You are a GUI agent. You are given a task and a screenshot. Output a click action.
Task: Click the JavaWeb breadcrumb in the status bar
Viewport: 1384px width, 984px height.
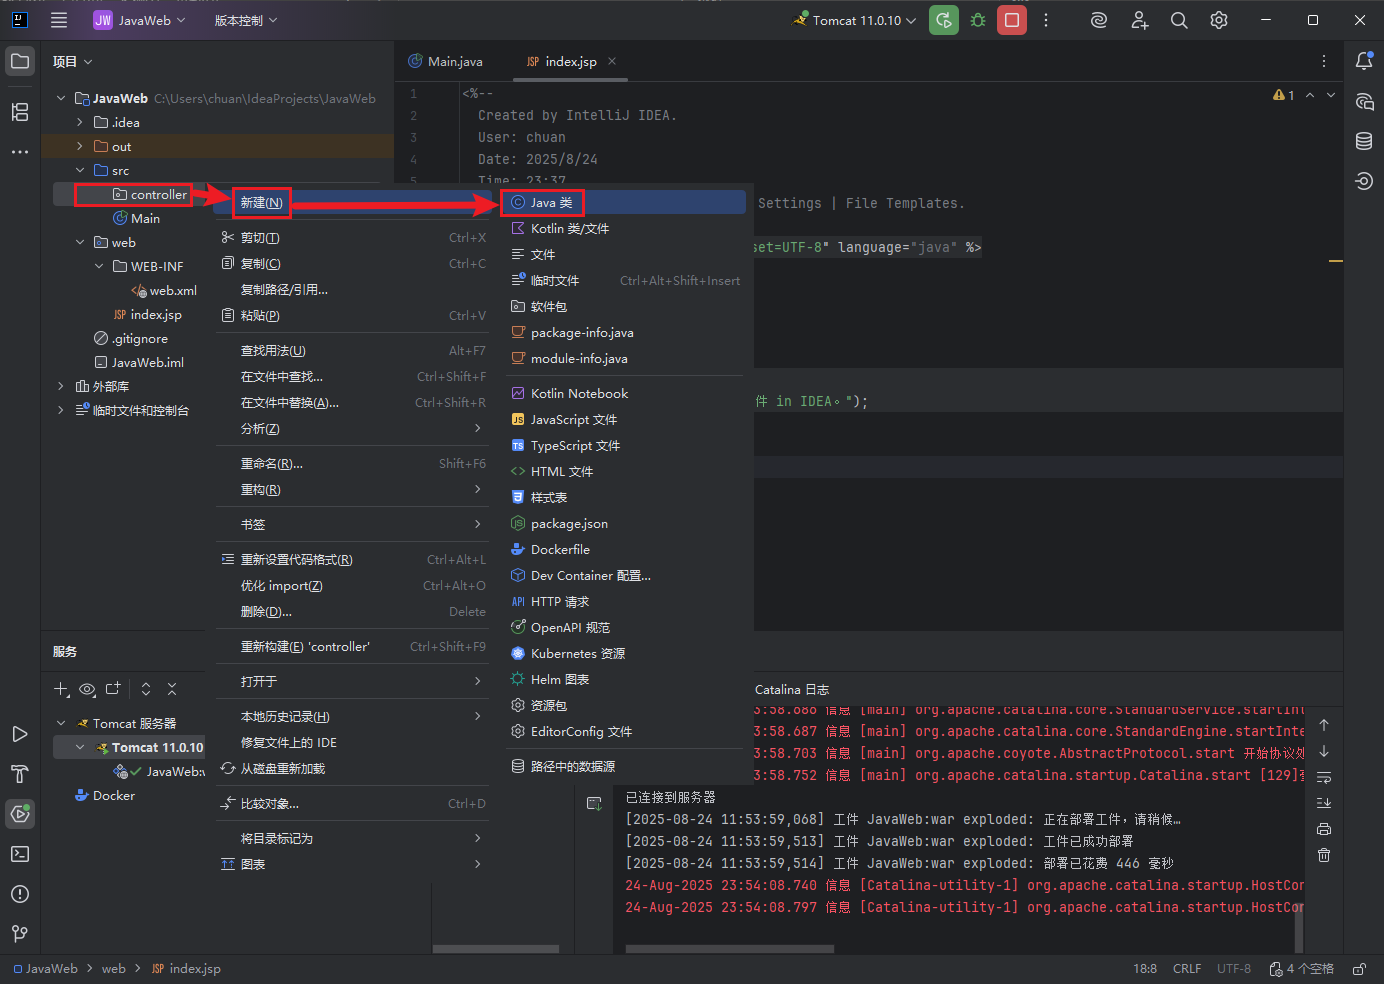point(46,969)
